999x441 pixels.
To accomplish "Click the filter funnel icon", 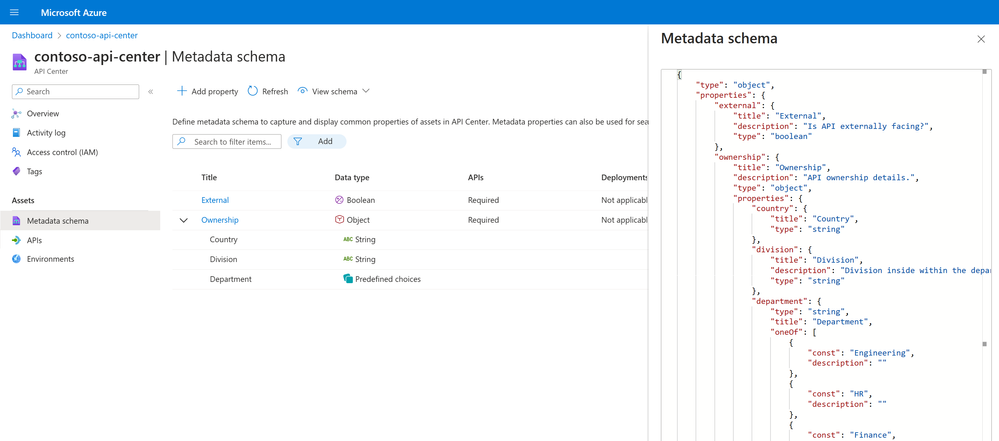I will point(298,141).
